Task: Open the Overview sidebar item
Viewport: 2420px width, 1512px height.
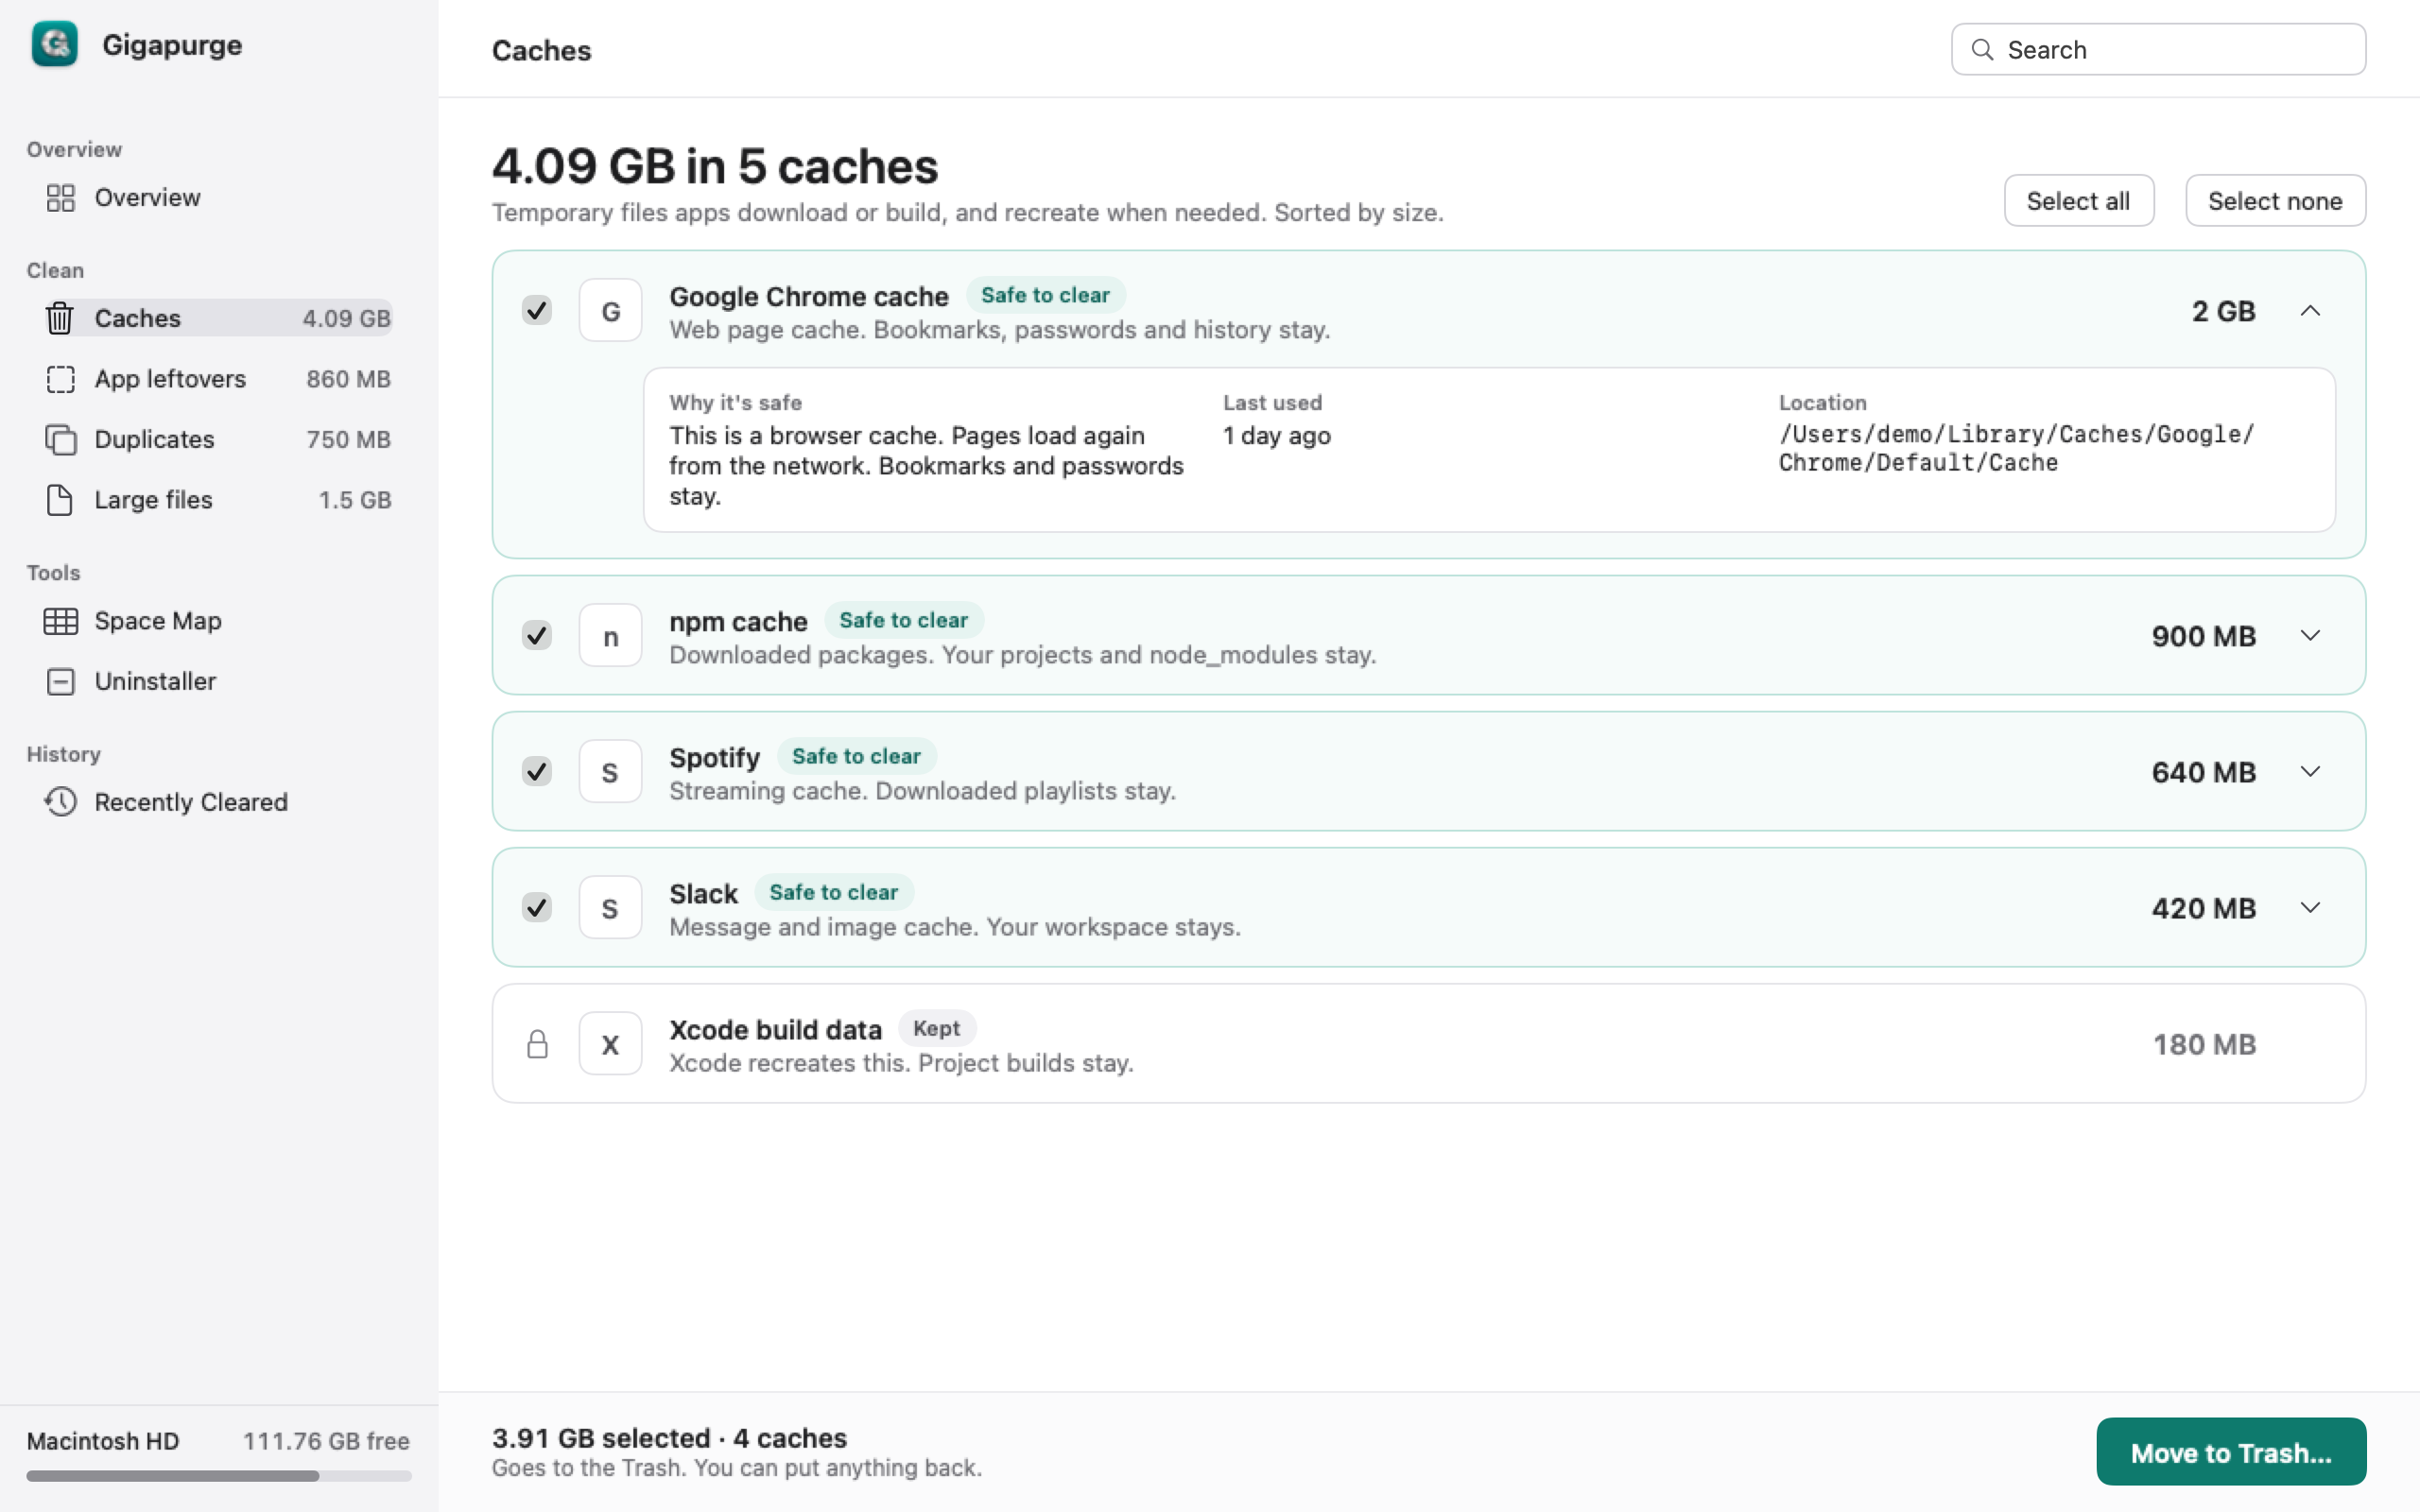Action: 218,198
